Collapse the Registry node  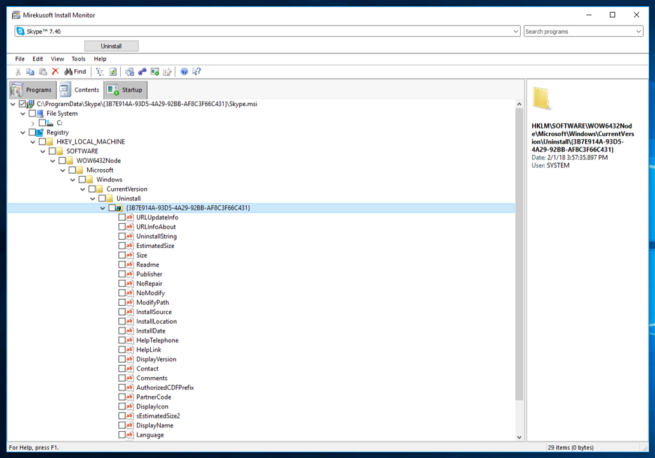click(23, 132)
